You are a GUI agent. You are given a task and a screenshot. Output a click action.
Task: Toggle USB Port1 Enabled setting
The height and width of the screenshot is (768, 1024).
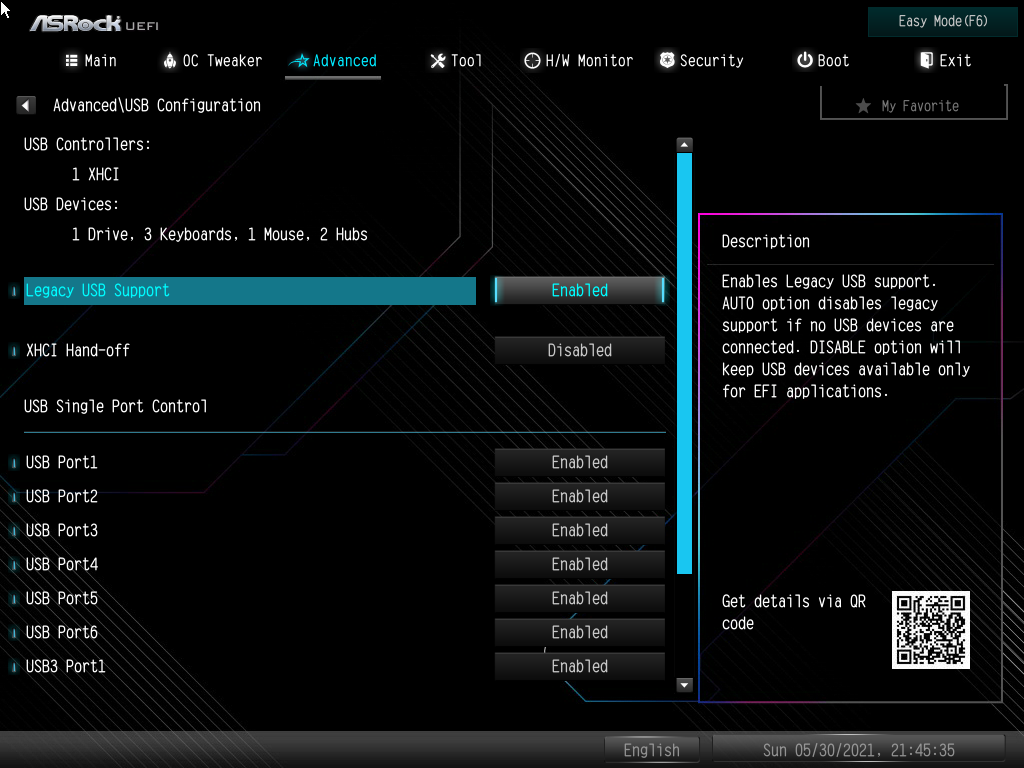click(579, 462)
